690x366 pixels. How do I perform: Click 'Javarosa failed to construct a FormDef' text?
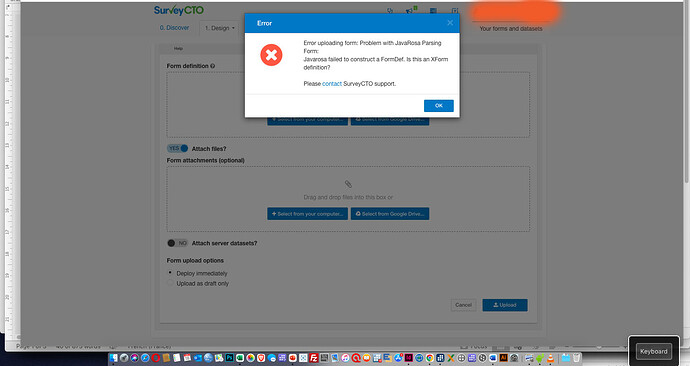pyautogui.click(x=354, y=59)
